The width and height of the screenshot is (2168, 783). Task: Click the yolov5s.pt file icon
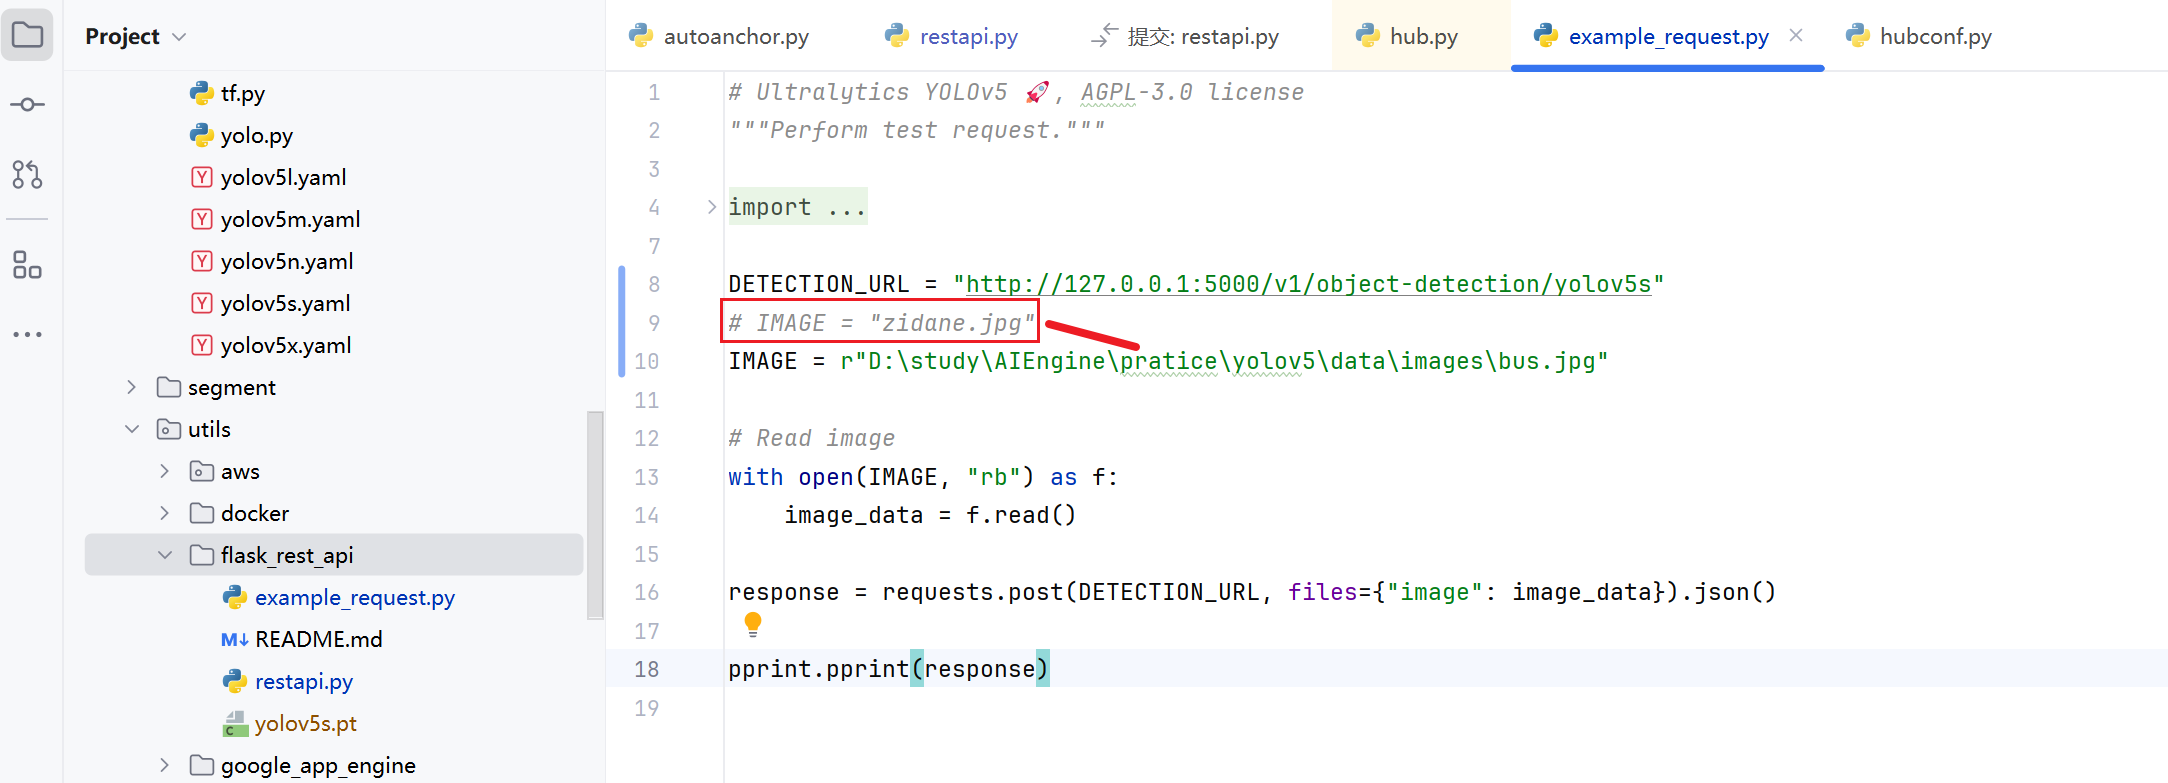[235, 723]
